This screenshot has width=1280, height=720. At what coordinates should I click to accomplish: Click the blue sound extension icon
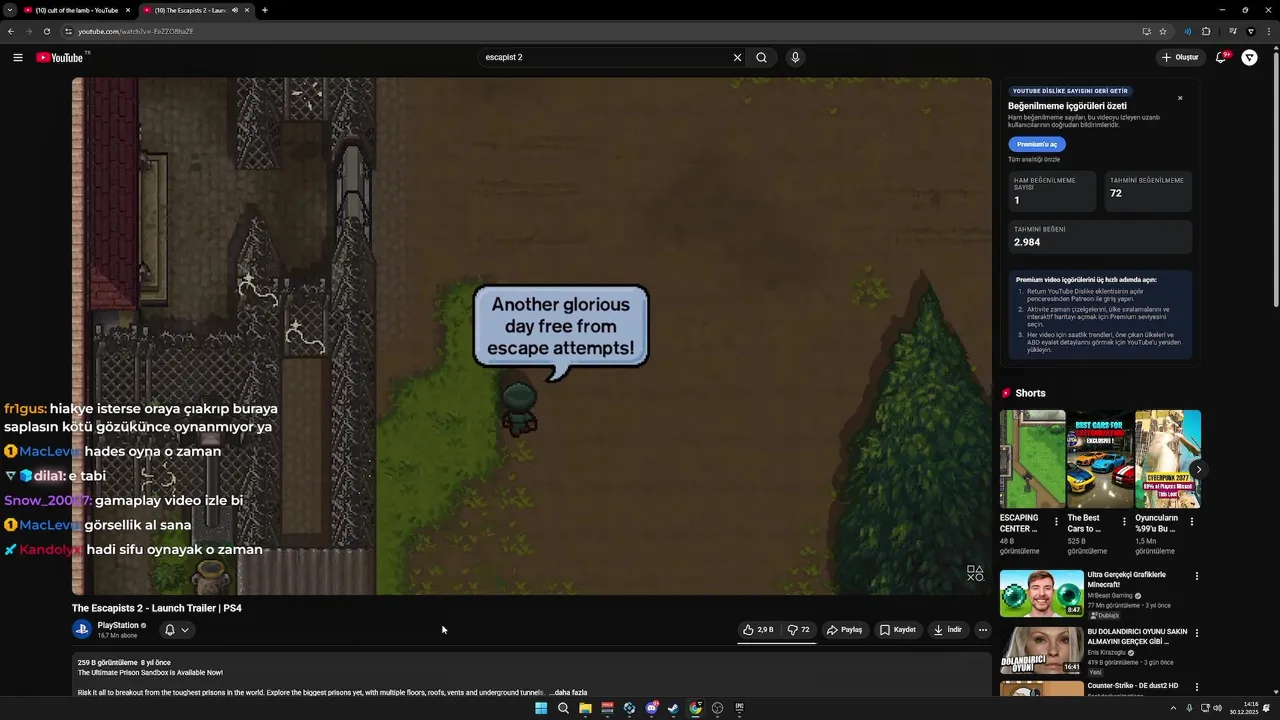pos(1188,31)
